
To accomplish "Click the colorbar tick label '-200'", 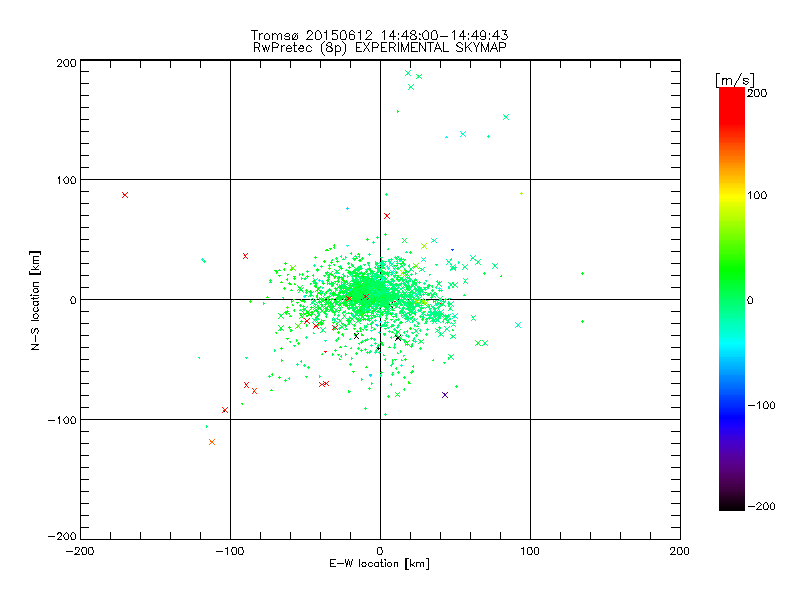I will click(761, 506).
